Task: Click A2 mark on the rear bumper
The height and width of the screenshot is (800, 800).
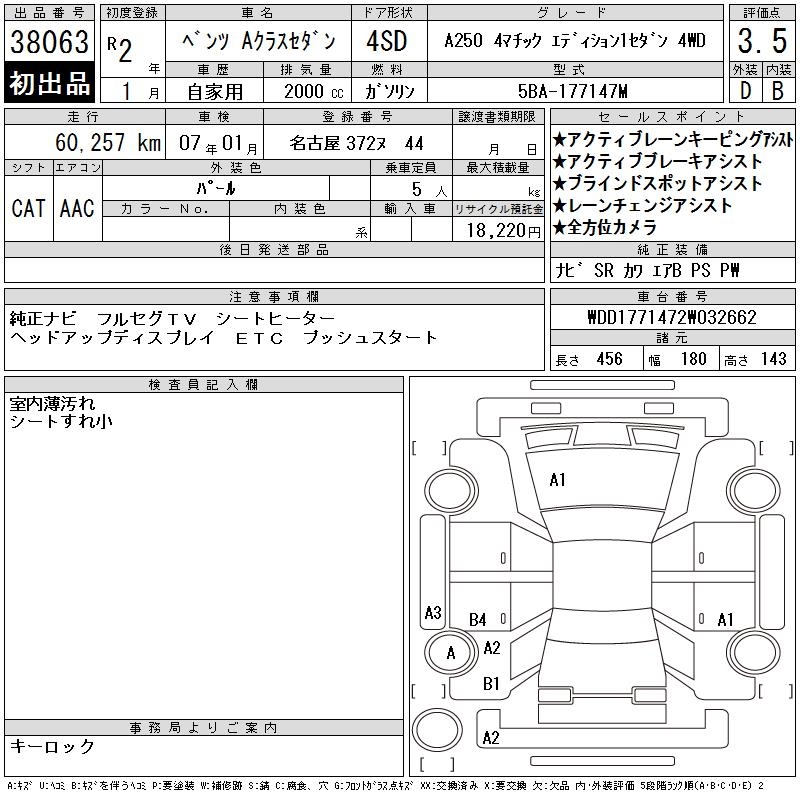Action: tap(491, 738)
